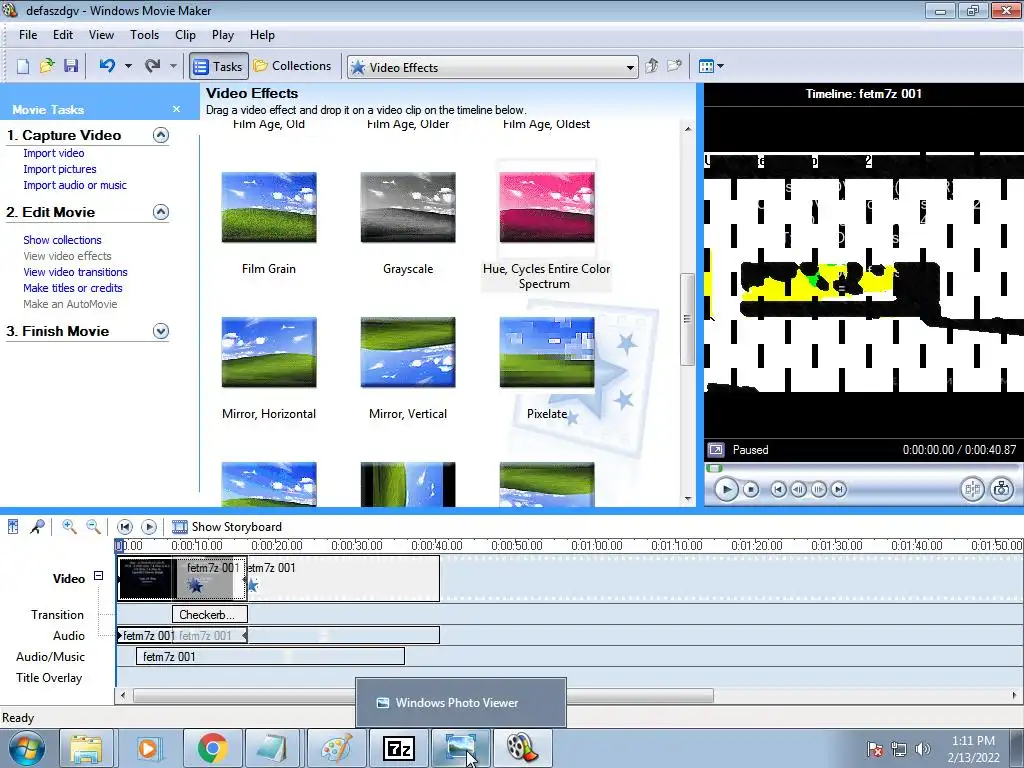Open the Play menu
Screen dimensions: 1024x768
point(223,35)
